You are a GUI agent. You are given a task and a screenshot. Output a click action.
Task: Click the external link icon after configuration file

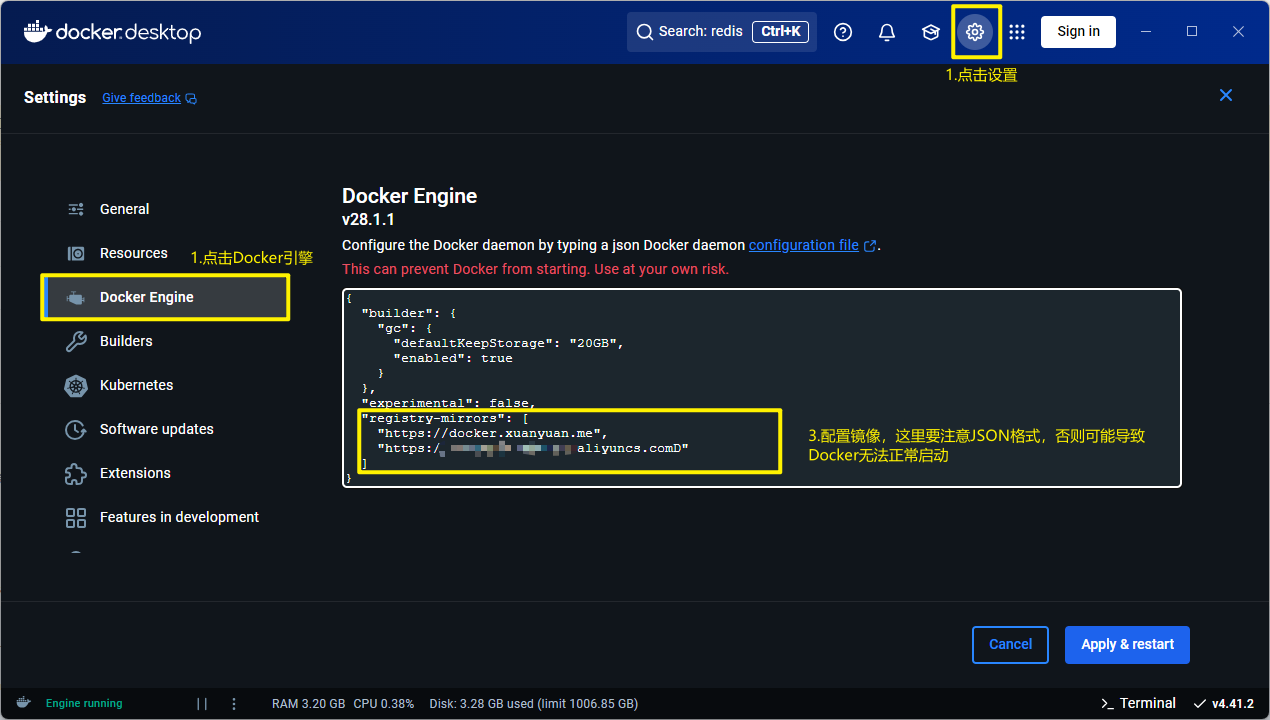coord(870,246)
